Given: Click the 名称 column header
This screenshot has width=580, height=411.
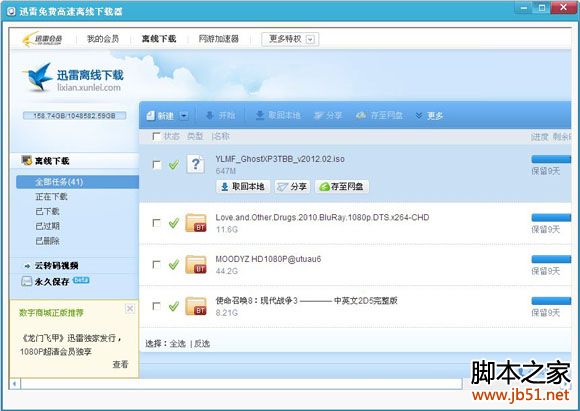Looking at the screenshot, I should click(x=221, y=137).
